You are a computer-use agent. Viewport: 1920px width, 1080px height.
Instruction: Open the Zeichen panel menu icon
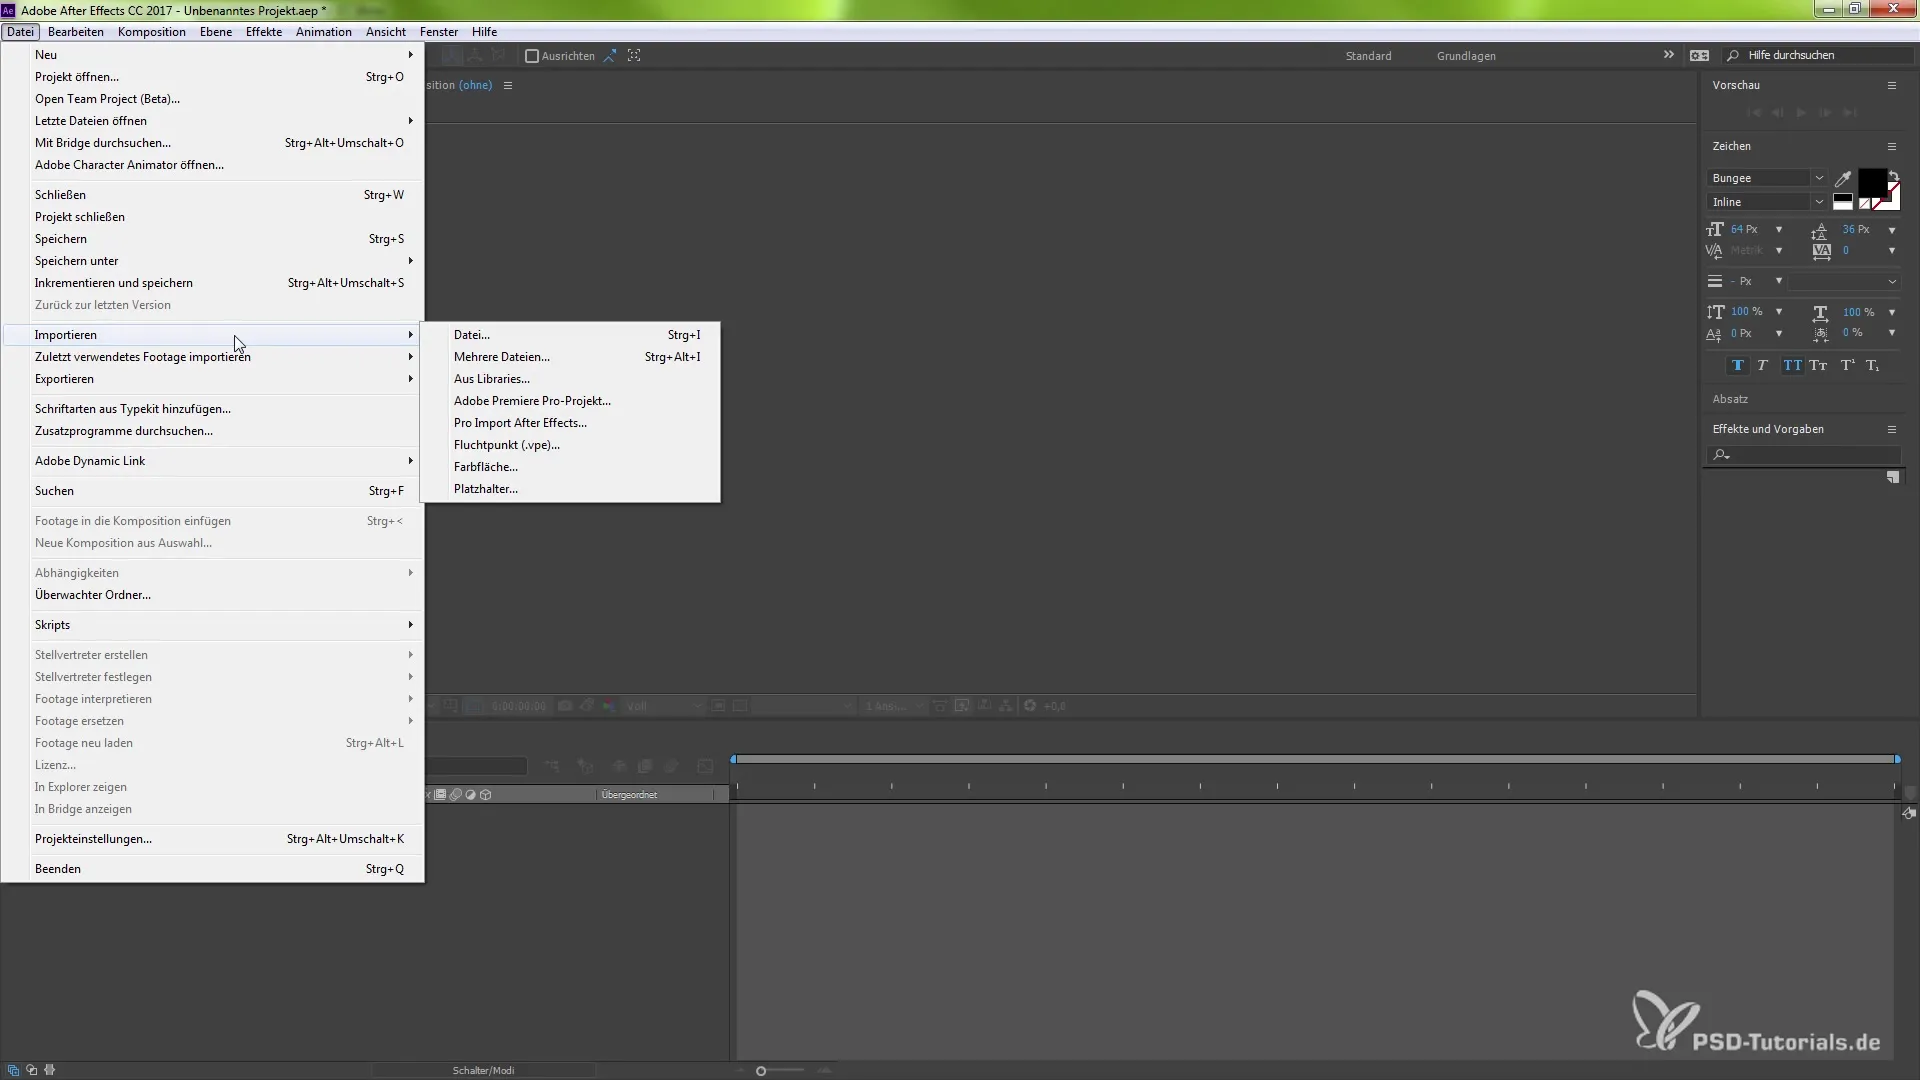tap(1892, 146)
